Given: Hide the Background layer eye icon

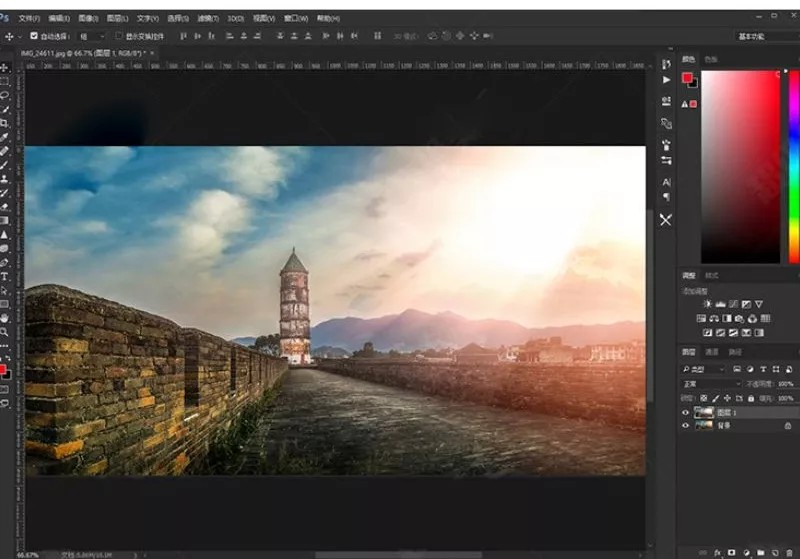Looking at the screenshot, I should tap(686, 425).
